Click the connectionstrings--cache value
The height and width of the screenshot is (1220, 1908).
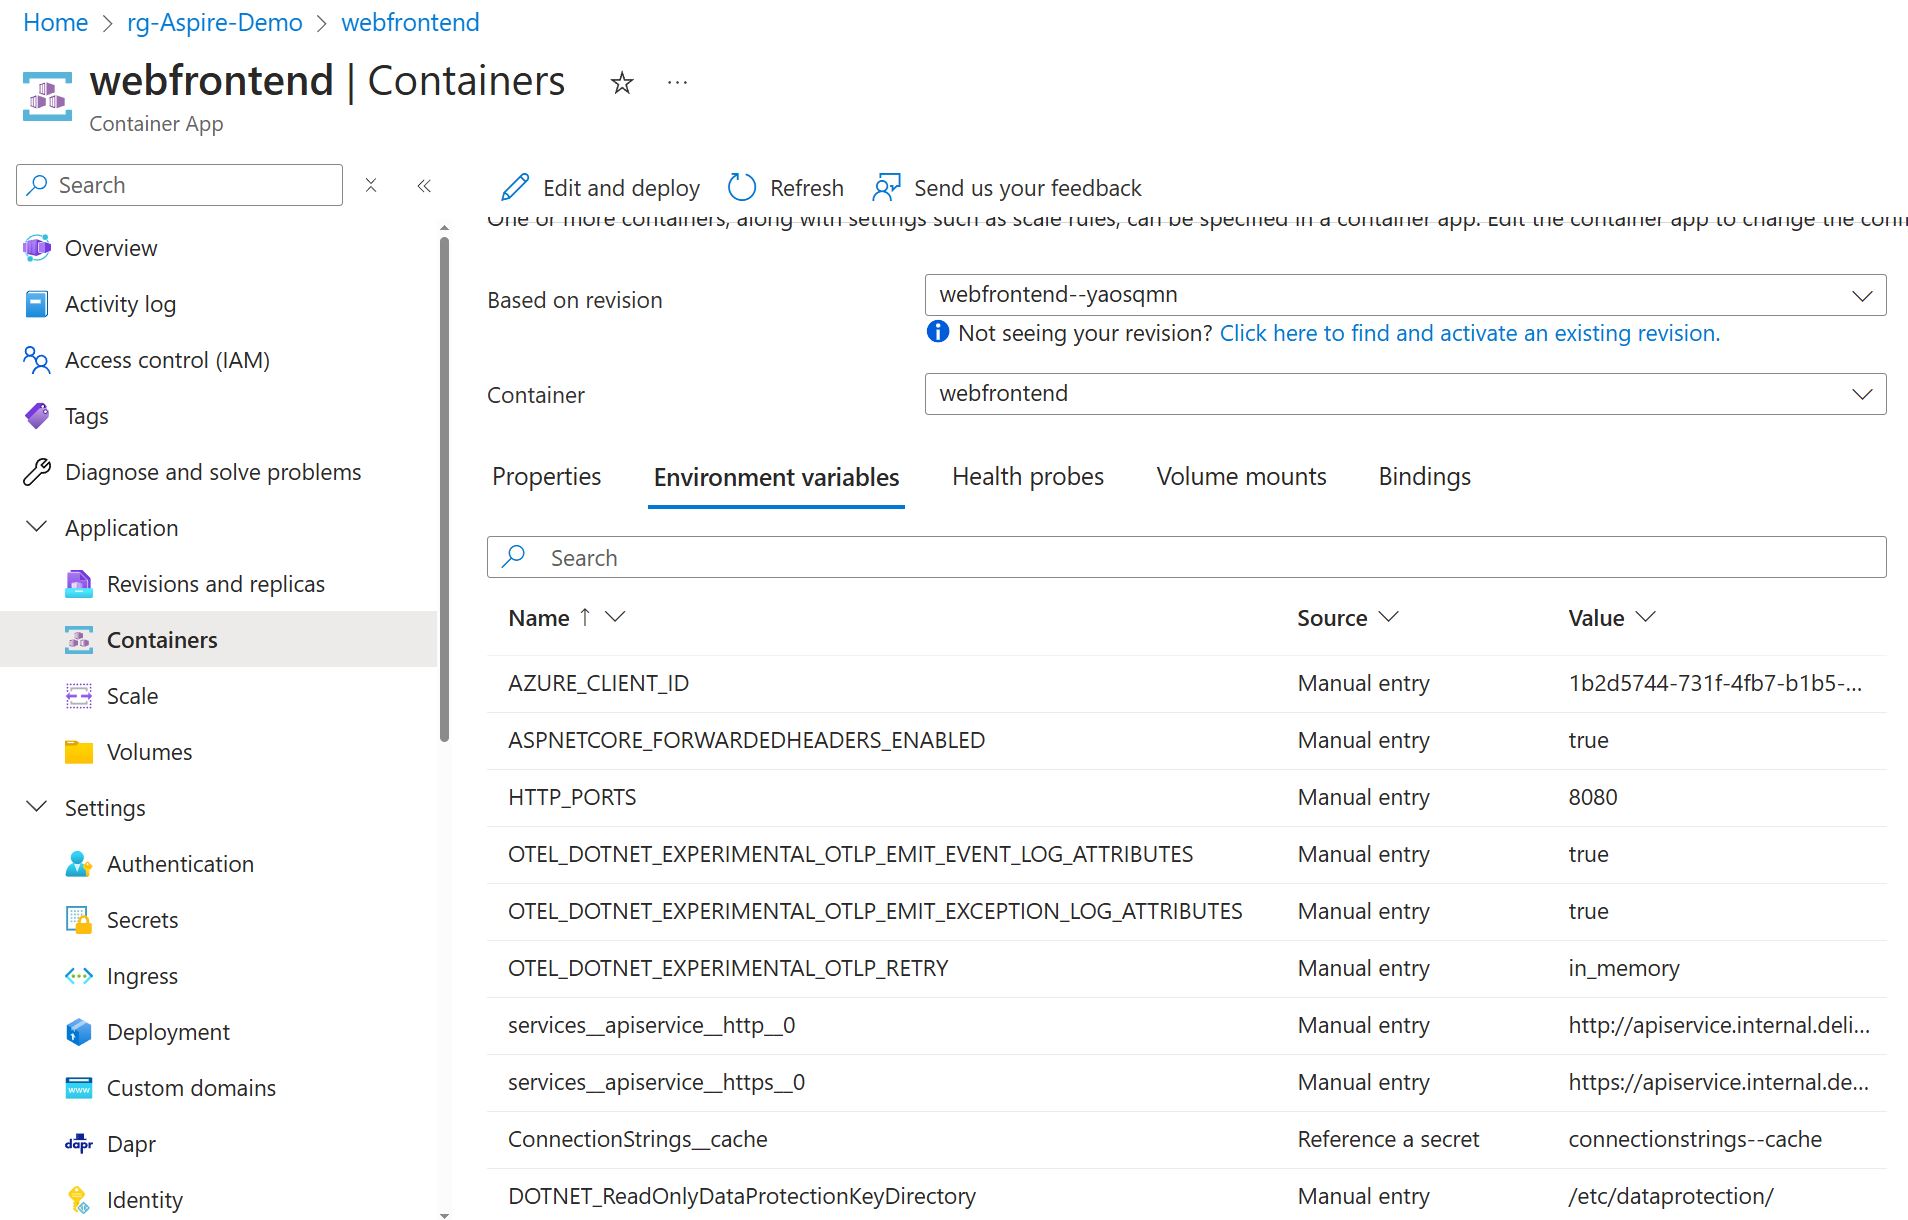[x=1694, y=1139]
